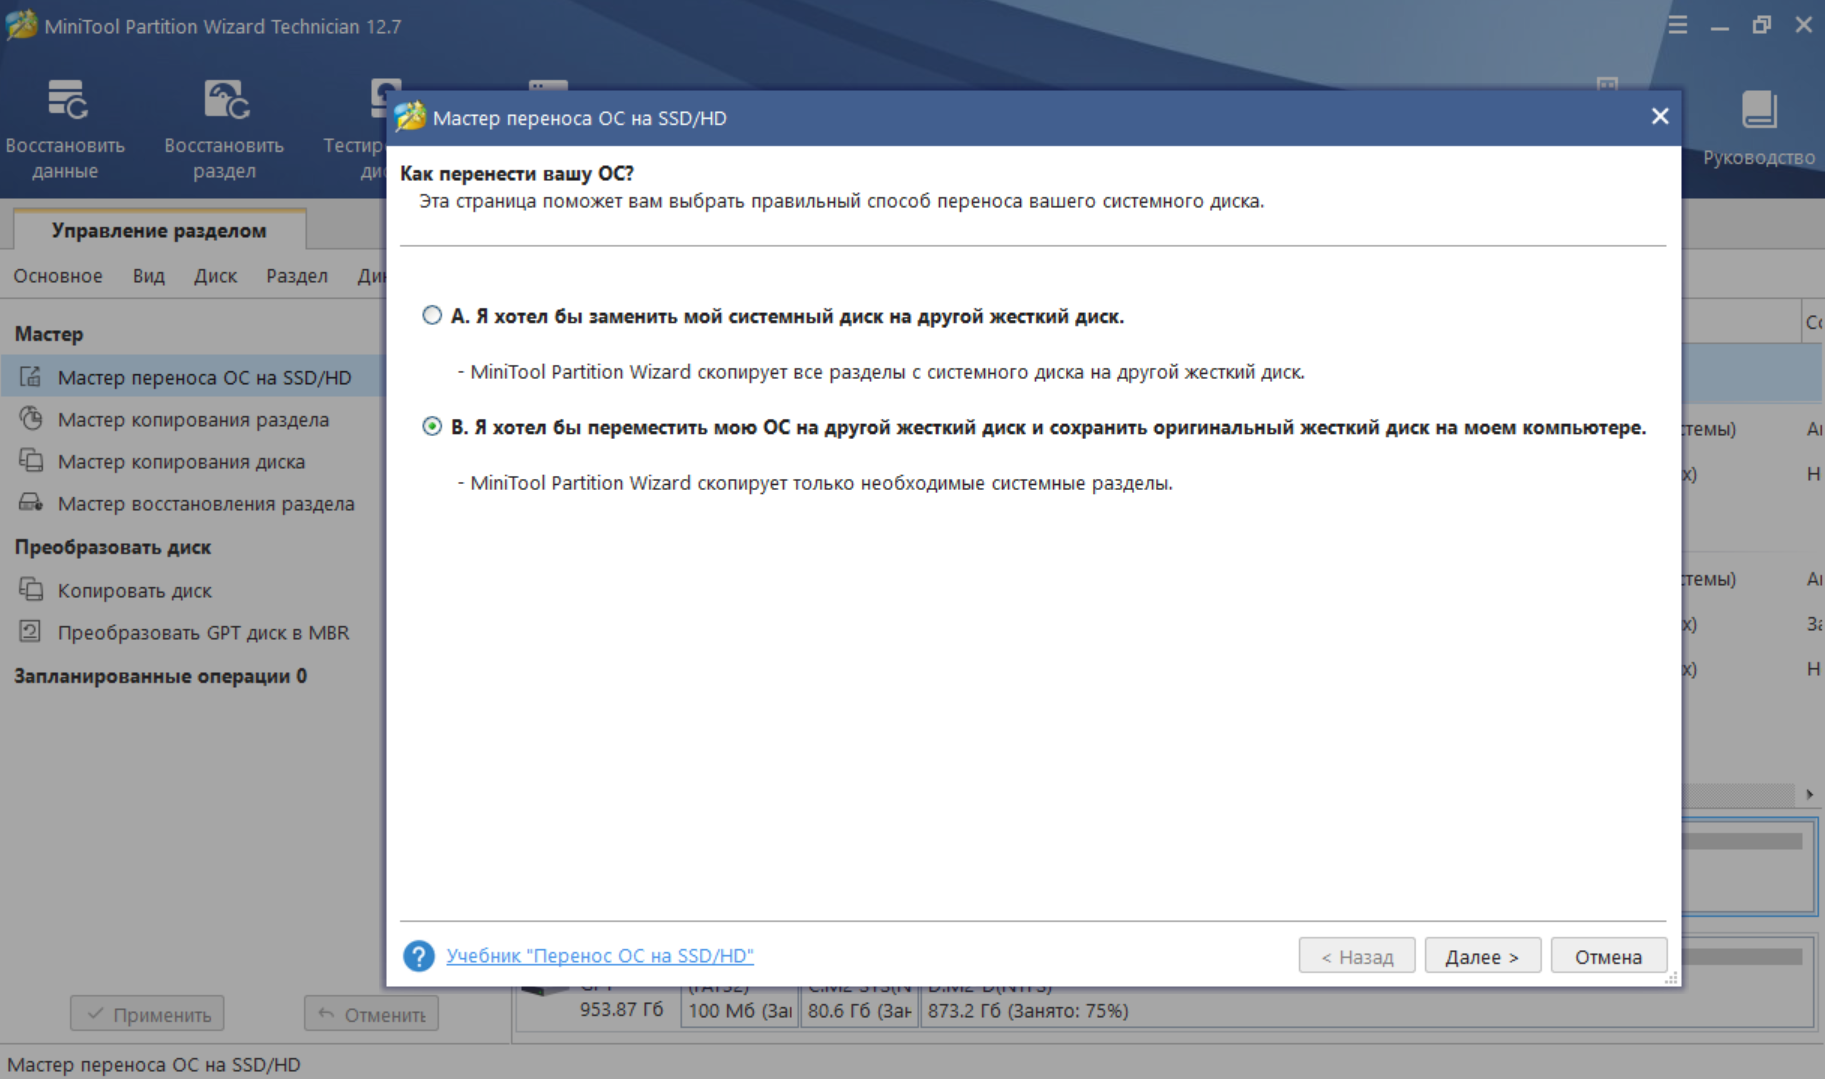The image size is (1825, 1079).
Task: Select option B to move OS only
Action: (432, 427)
